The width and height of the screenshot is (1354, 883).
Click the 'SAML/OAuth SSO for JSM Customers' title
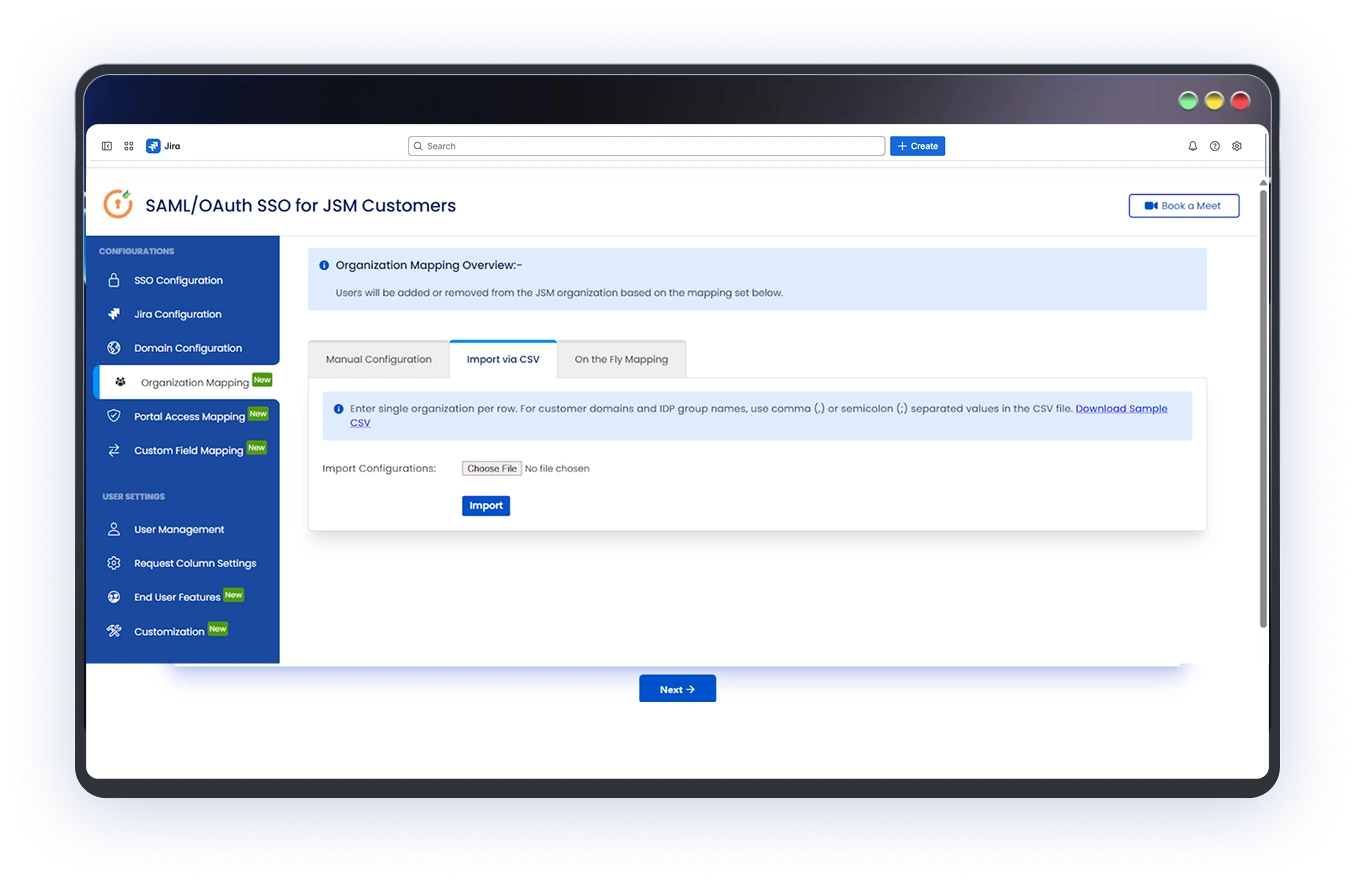(301, 206)
